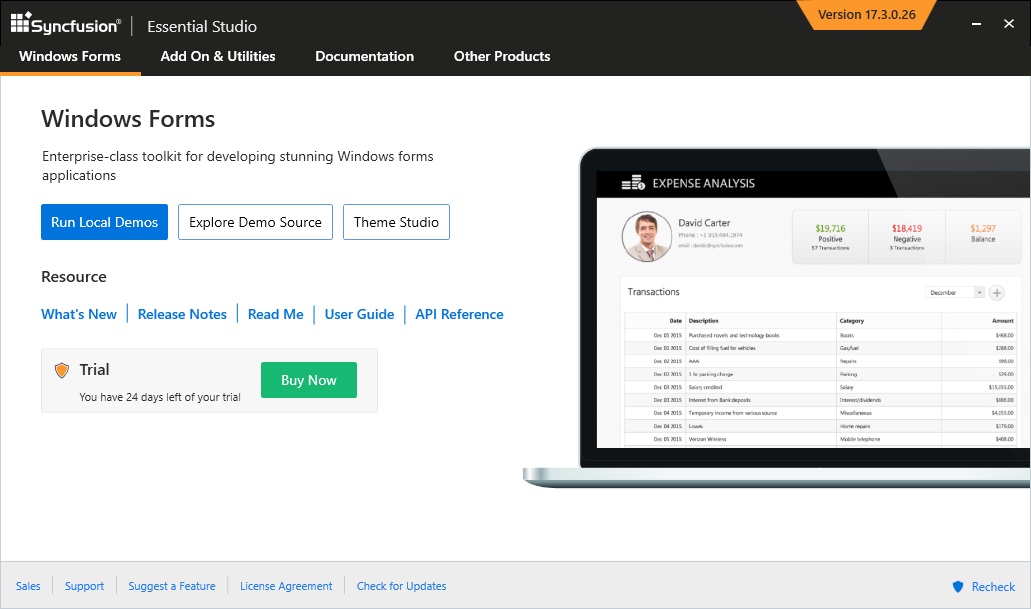The image size is (1031, 609).
Task: Open the Release Notes link
Action: pyautogui.click(x=182, y=314)
